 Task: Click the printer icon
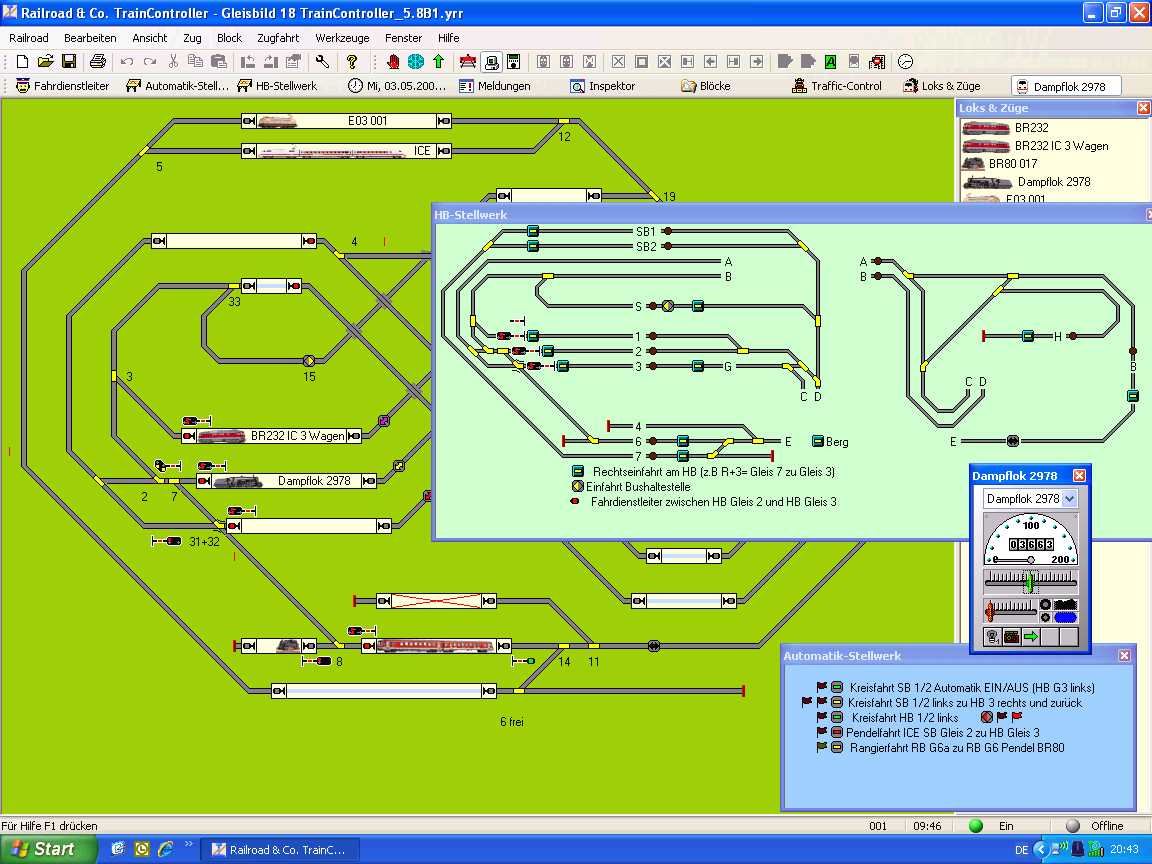coord(98,62)
